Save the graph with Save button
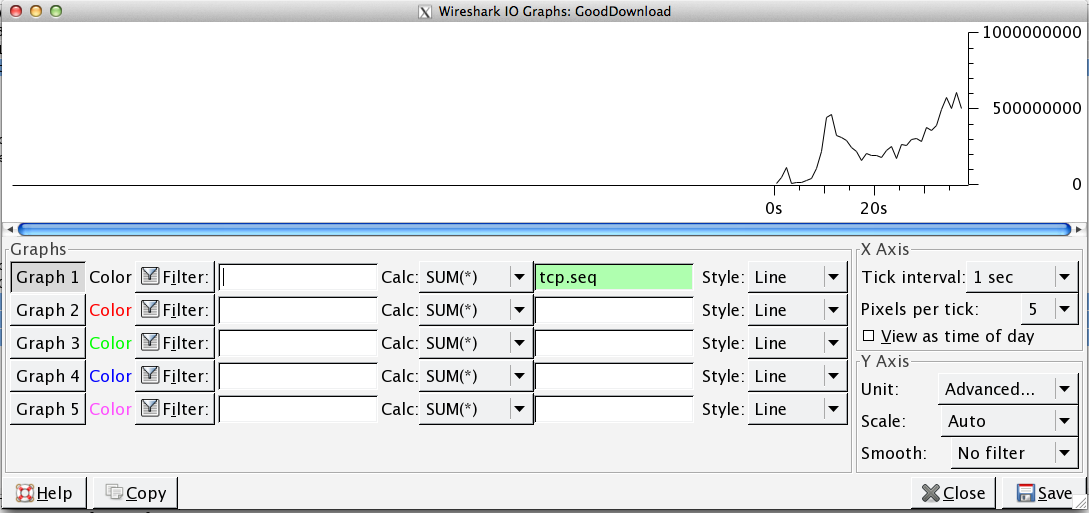This screenshot has height=513, width=1089. (1045, 494)
